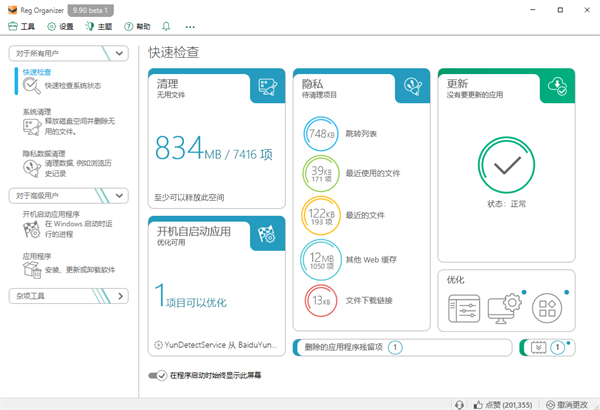Click the green update cloud icon
The height and width of the screenshot is (410, 600).
pyautogui.click(x=558, y=87)
